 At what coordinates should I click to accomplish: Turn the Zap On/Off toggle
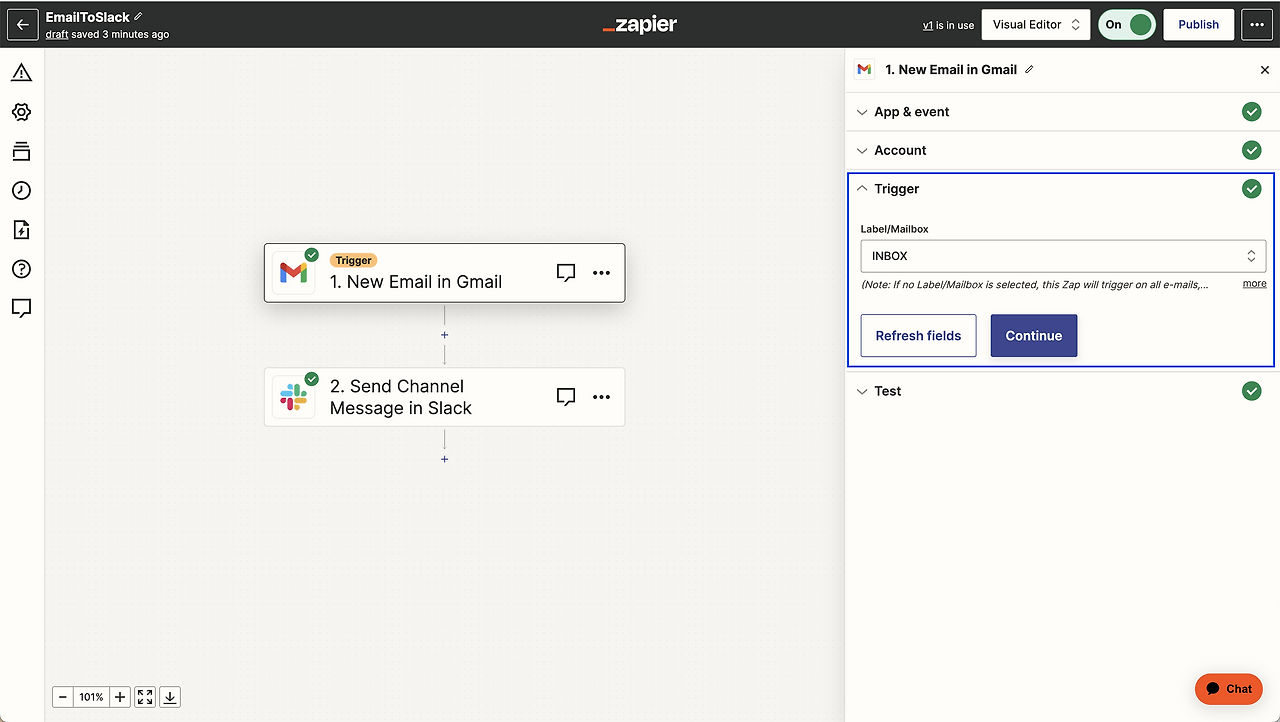click(1127, 25)
